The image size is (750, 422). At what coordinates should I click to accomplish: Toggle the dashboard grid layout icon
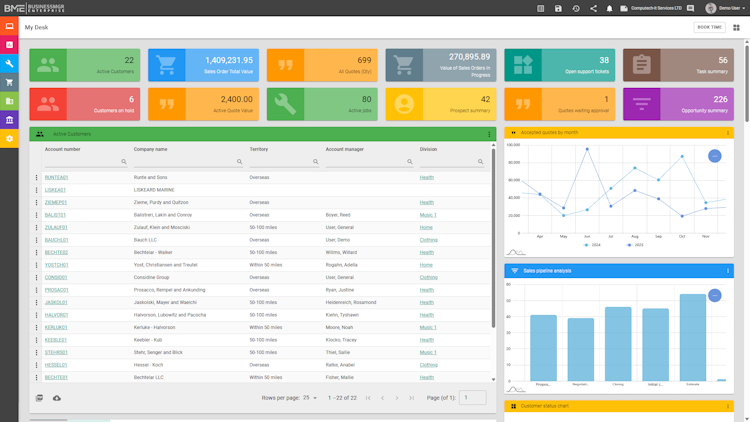pyautogui.click(x=737, y=28)
